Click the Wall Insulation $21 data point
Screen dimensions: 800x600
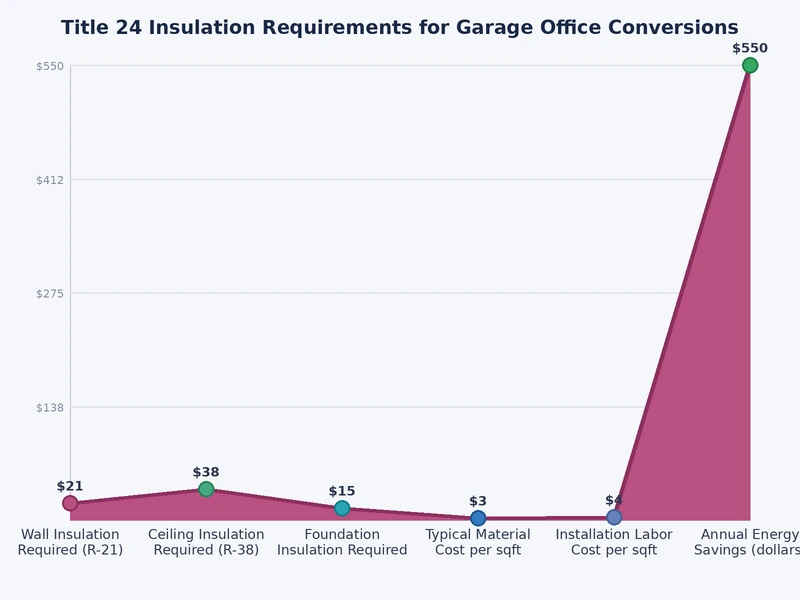70,503
